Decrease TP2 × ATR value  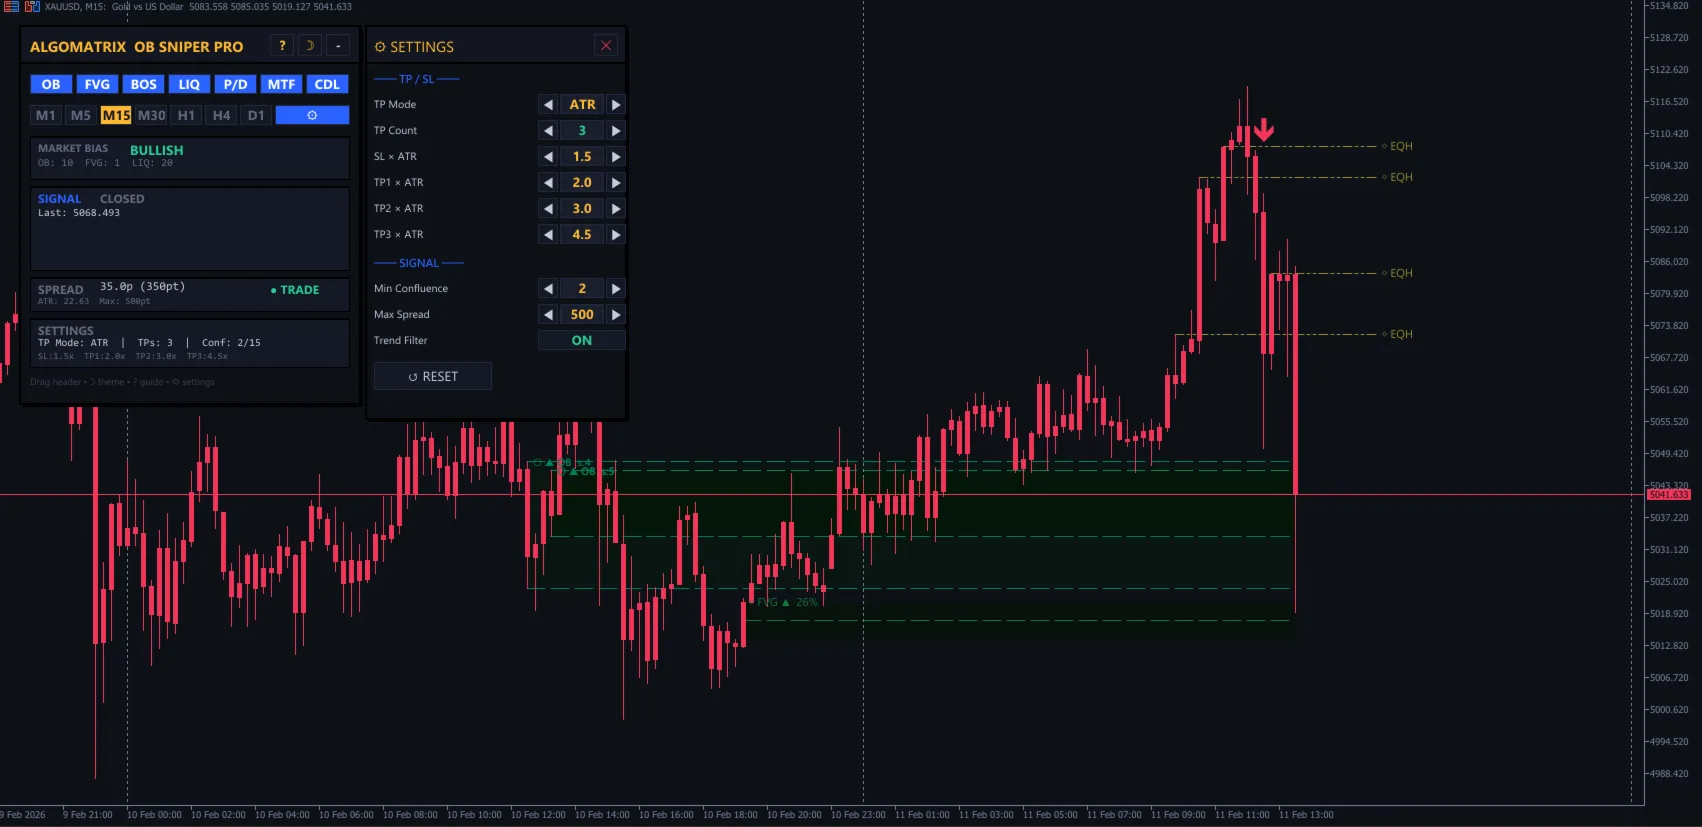pos(548,208)
